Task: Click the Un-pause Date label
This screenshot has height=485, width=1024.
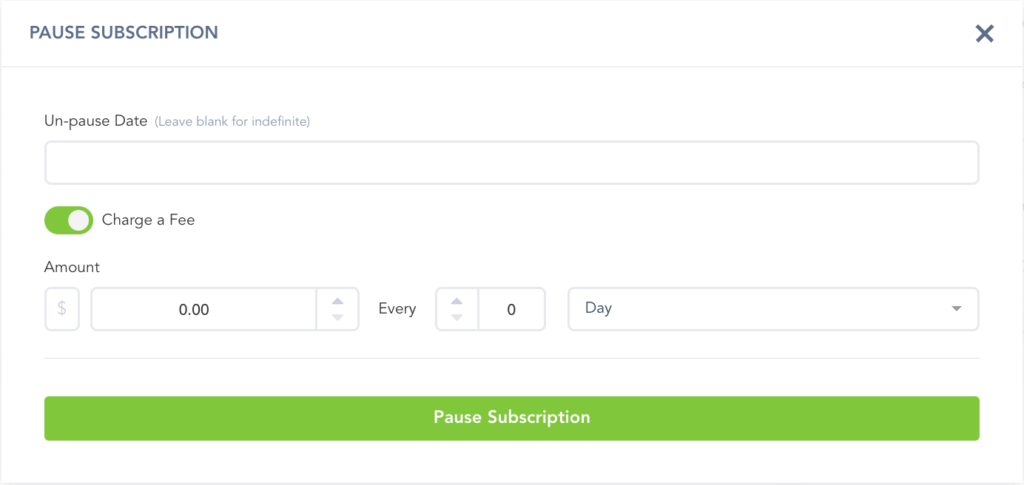Action: pyautogui.click(x=96, y=121)
